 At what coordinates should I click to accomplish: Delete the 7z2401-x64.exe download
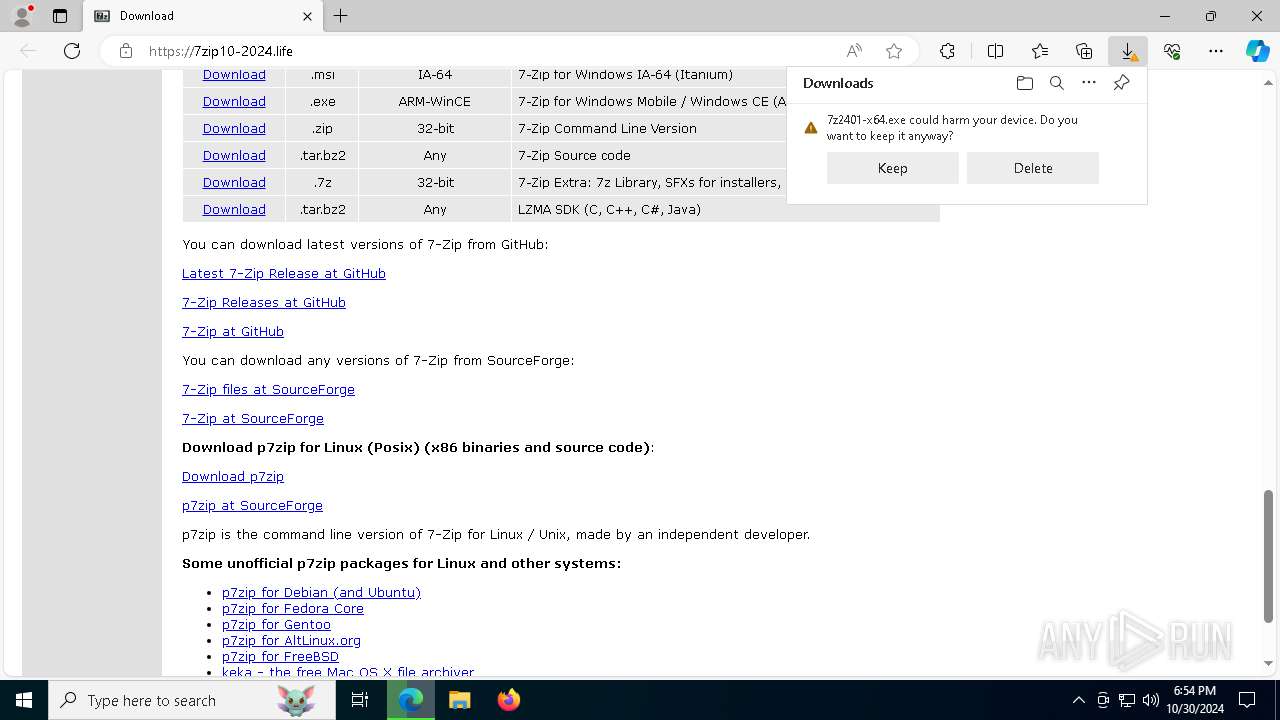(x=1033, y=168)
